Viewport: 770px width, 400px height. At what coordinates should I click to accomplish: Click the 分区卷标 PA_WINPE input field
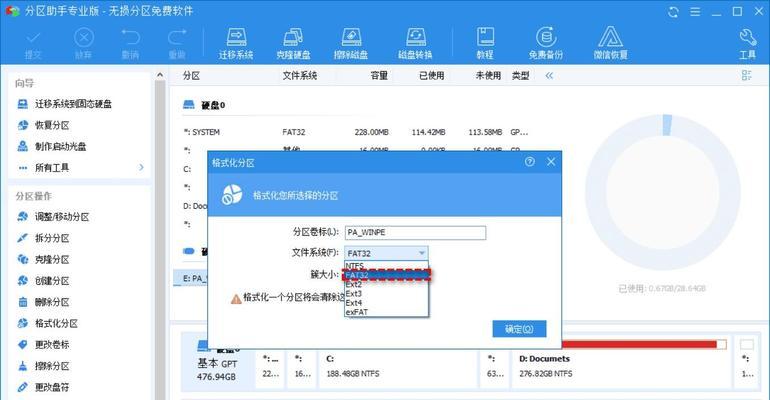click(x=415, y=232)
